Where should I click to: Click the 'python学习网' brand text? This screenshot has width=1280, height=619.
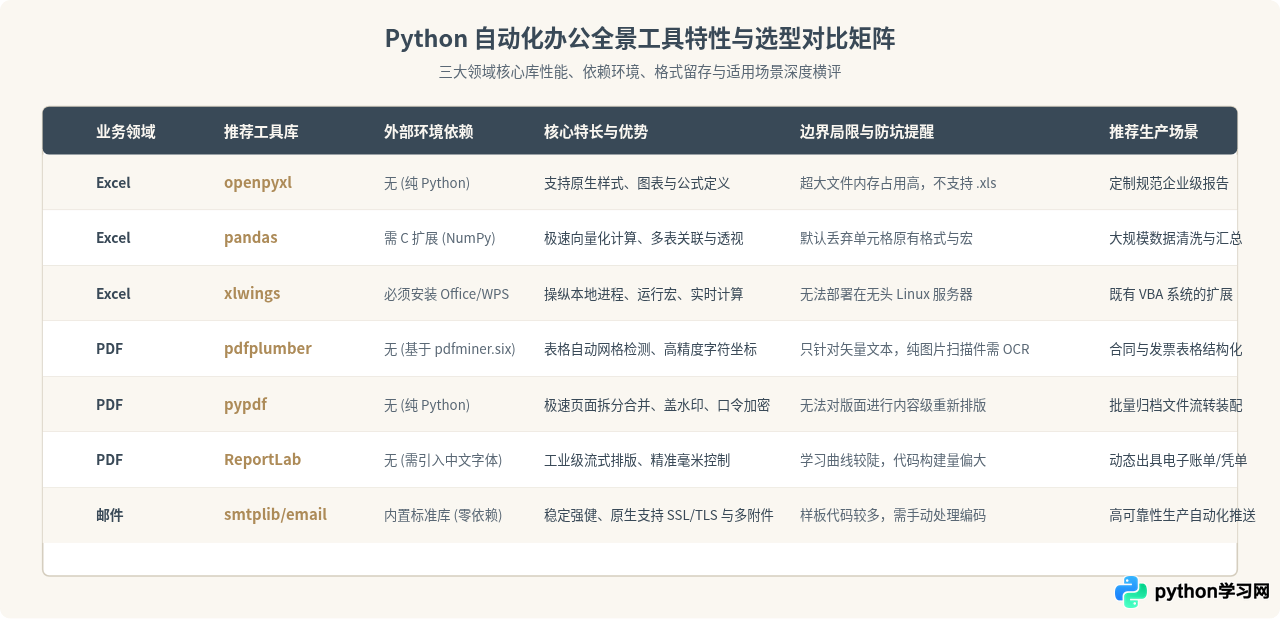[1212, 591]
